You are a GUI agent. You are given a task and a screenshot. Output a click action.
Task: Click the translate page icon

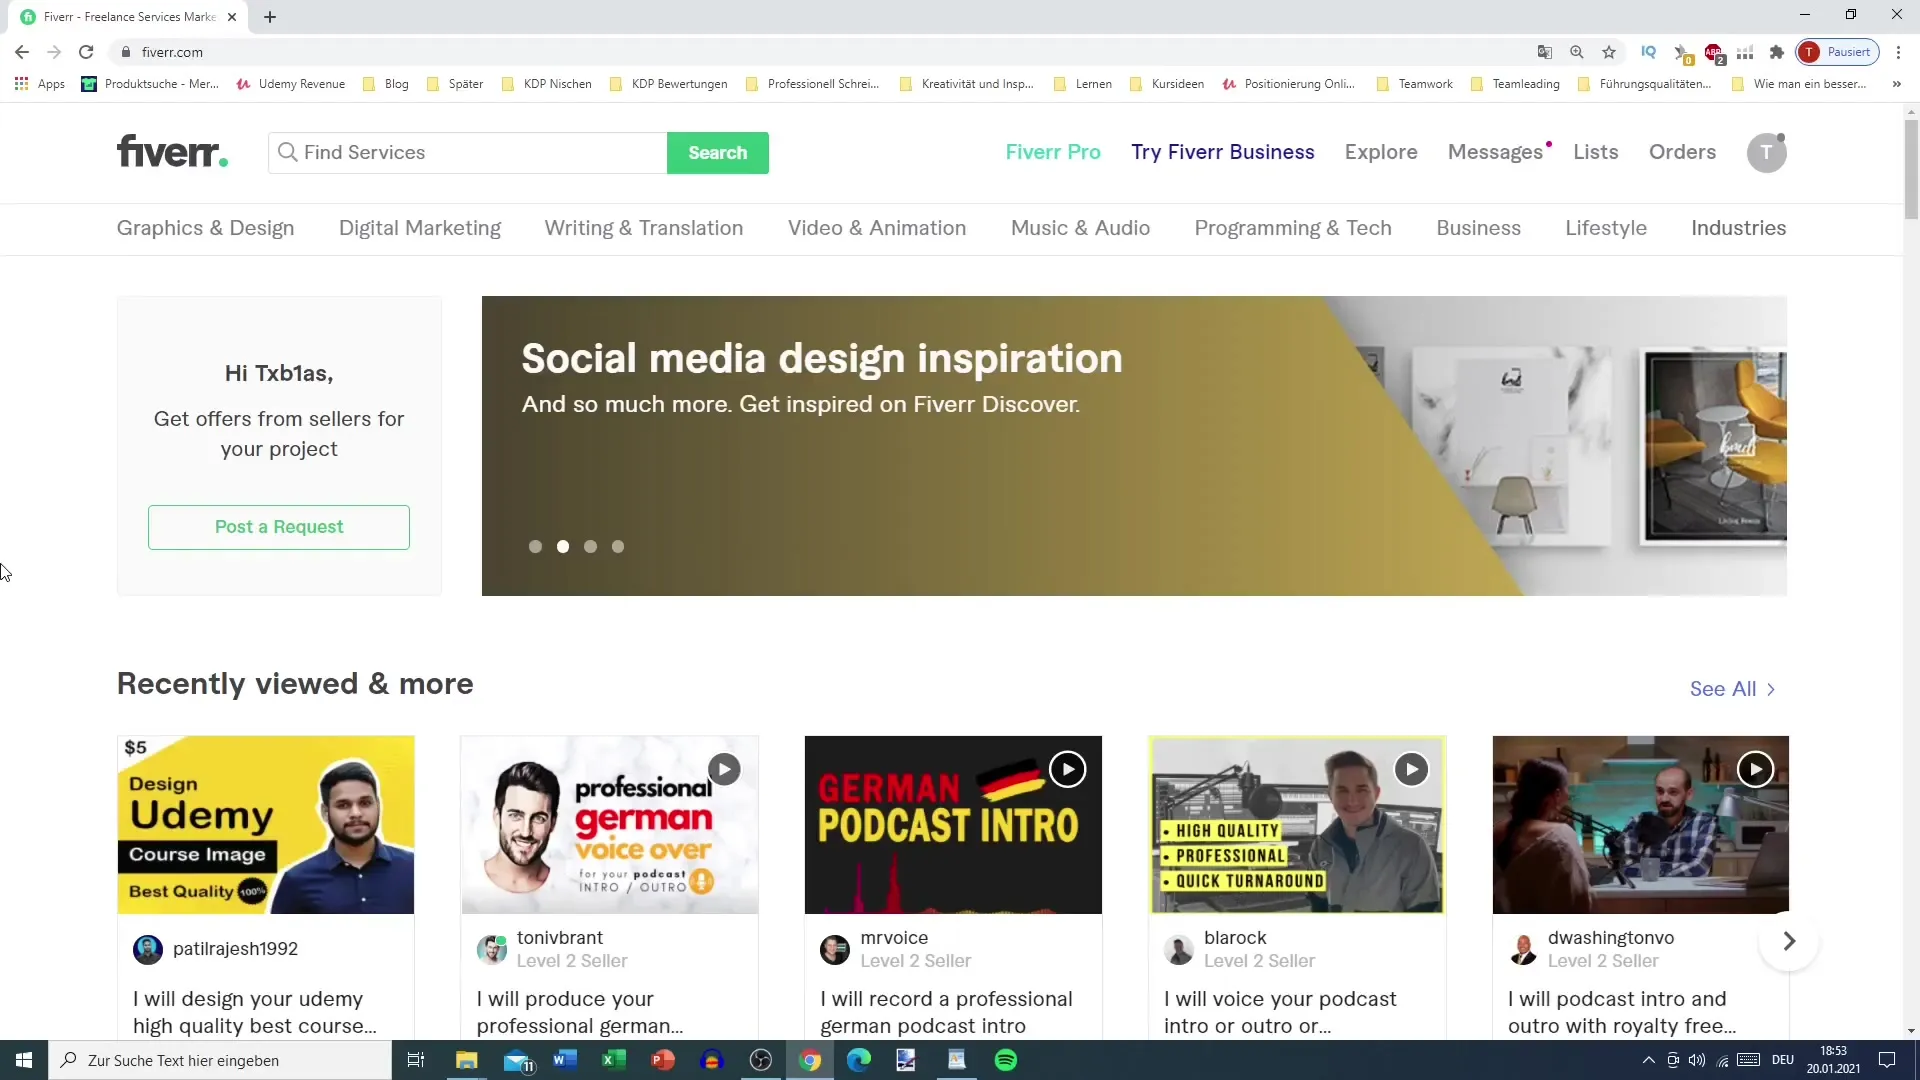coord(1544,52)
